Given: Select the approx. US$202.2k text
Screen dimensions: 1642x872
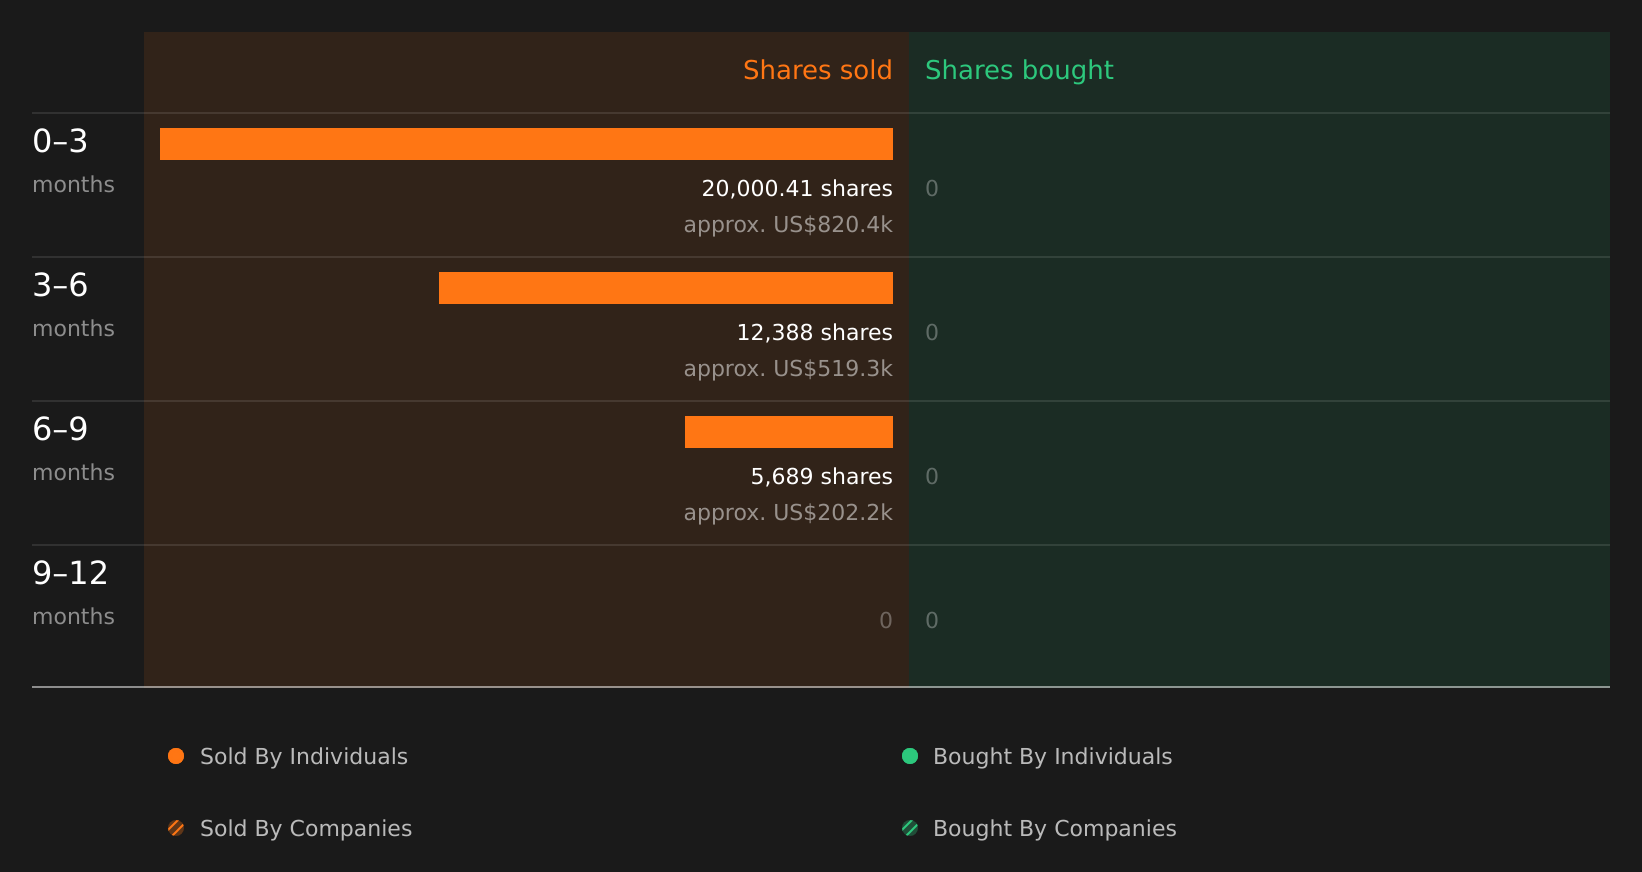Looking at the screenshot, I should point(788,513).
